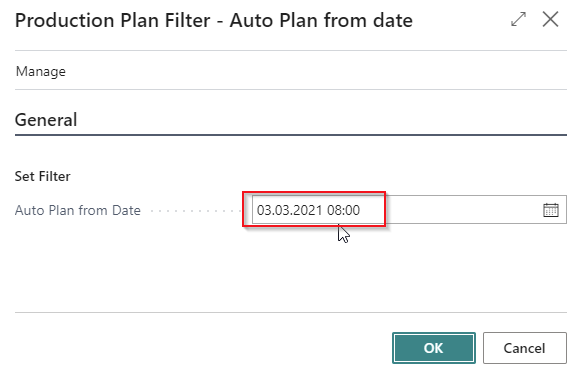Pick a date via the calendar icon
The image size is (587, 382).
[x=551, y=210]
